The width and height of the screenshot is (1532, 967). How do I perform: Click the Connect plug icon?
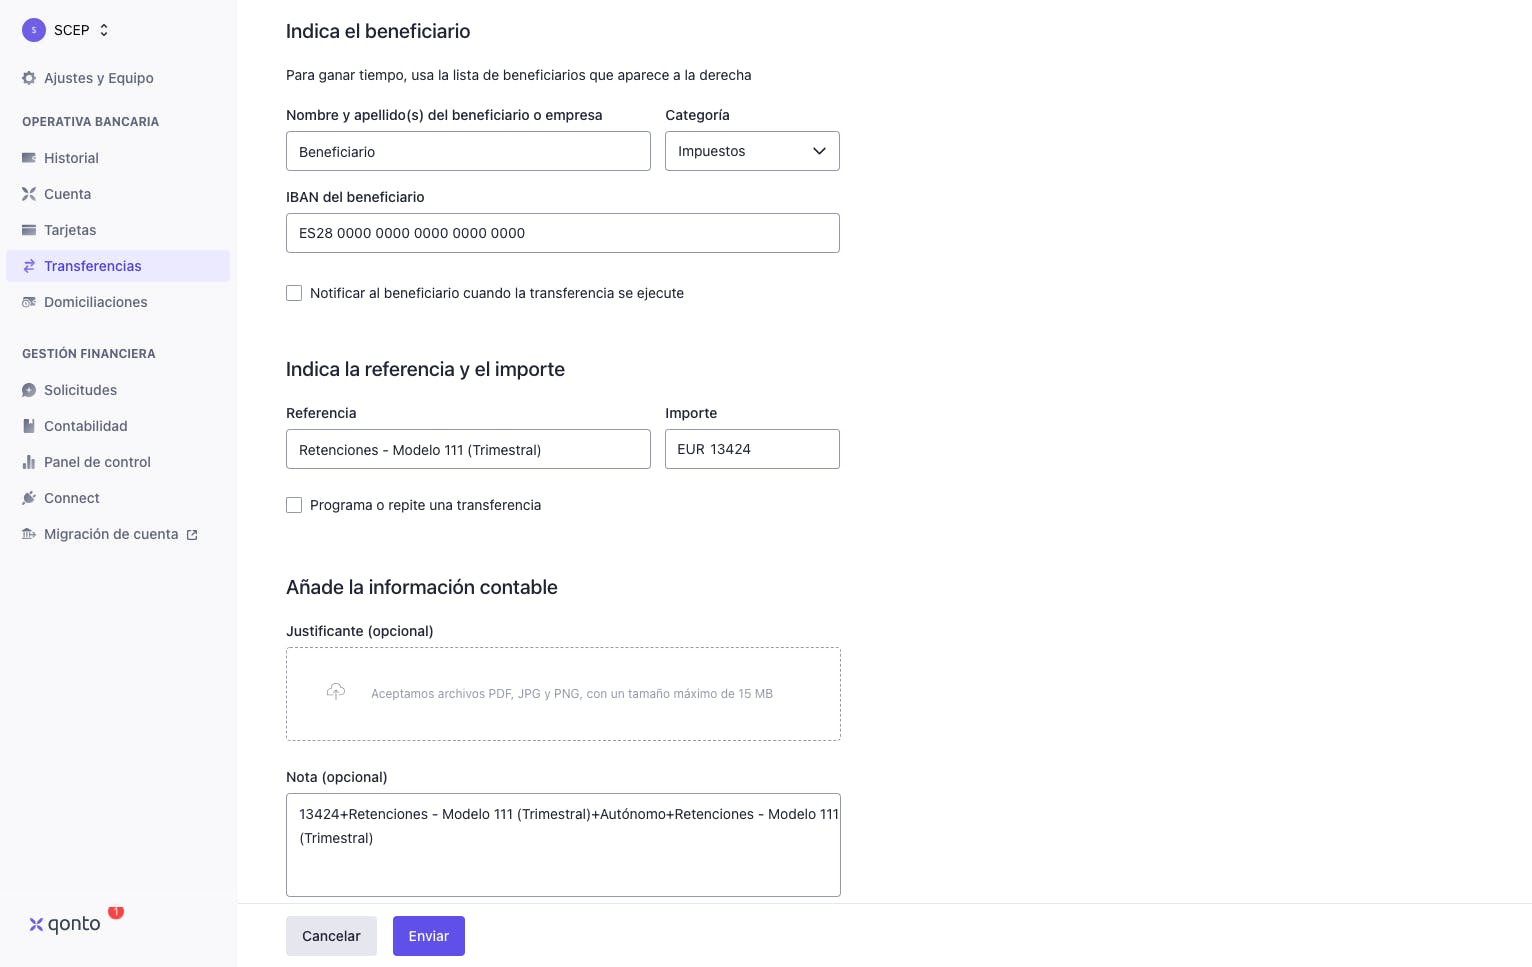click(x=29, y=498)
